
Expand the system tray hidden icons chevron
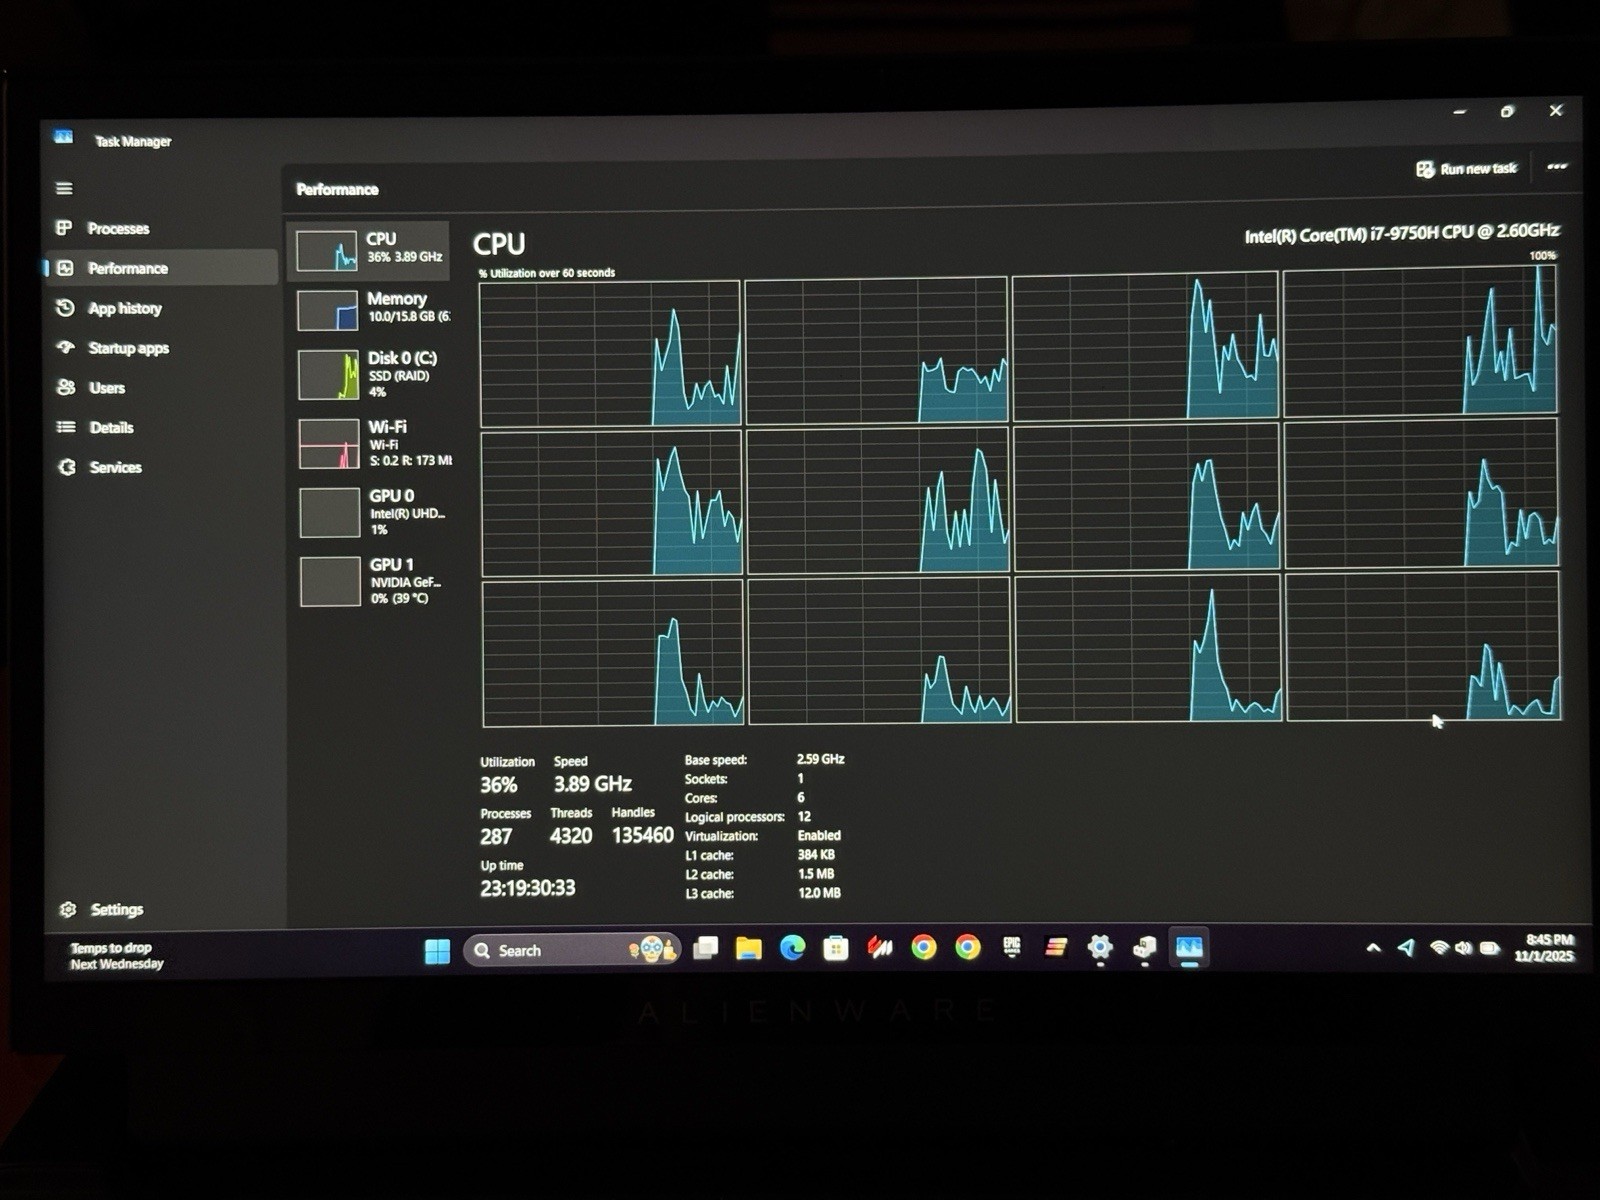pos(1373,948)
